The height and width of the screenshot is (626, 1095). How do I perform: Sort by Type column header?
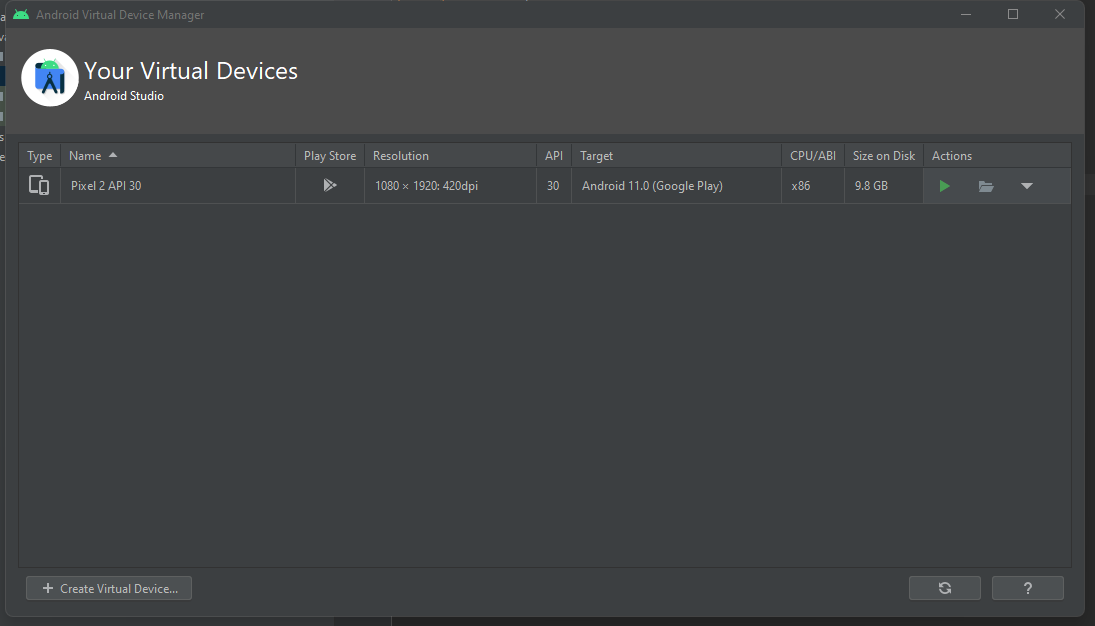pyautogui.click(x=40, y=156)
